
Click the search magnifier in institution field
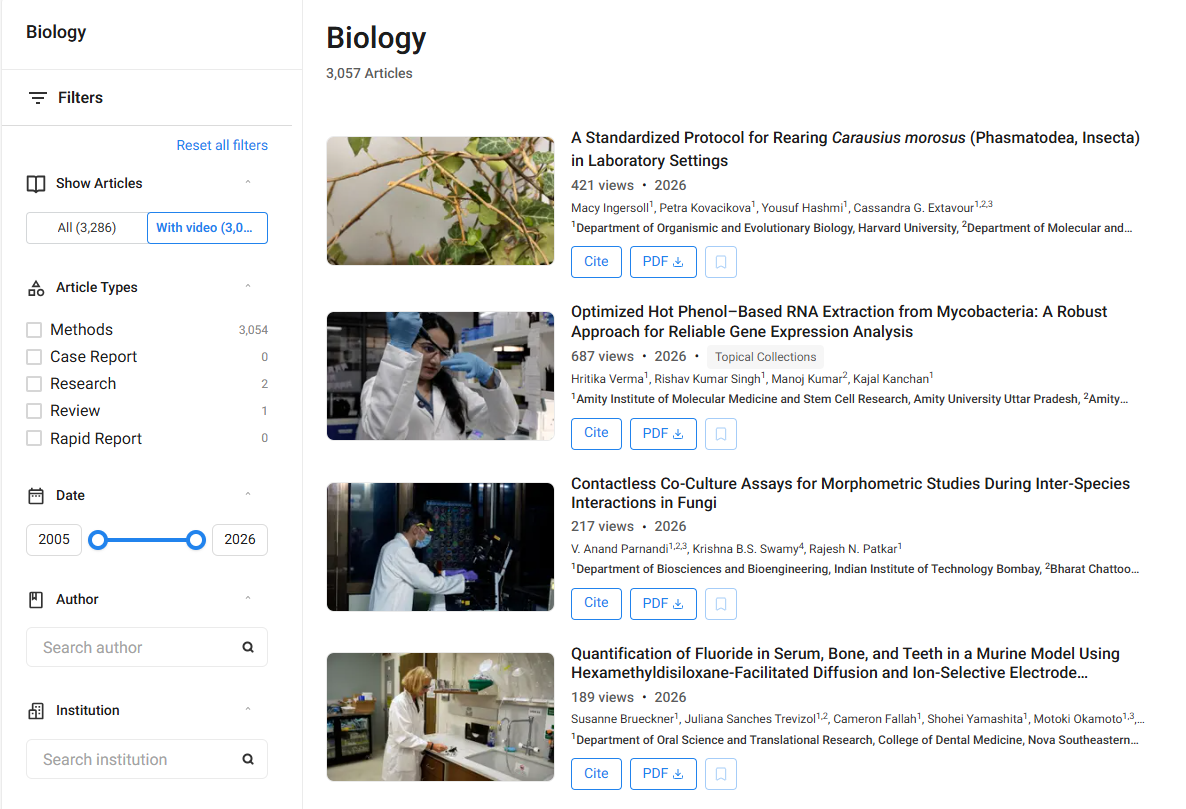click(x=248, y=759)
